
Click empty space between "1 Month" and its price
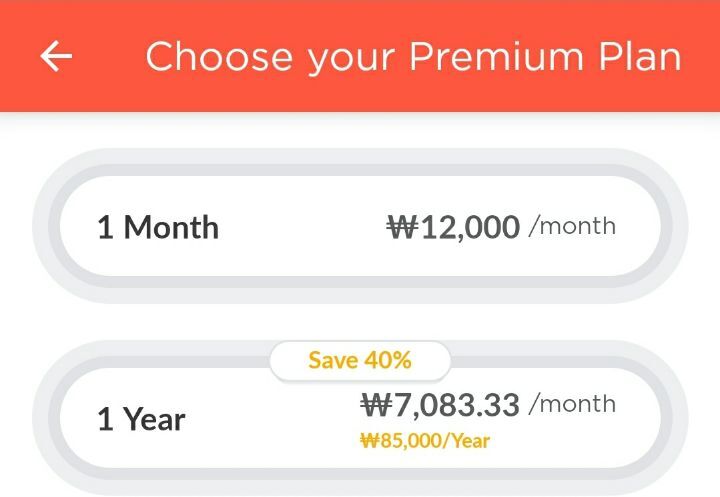click(300, 227)
